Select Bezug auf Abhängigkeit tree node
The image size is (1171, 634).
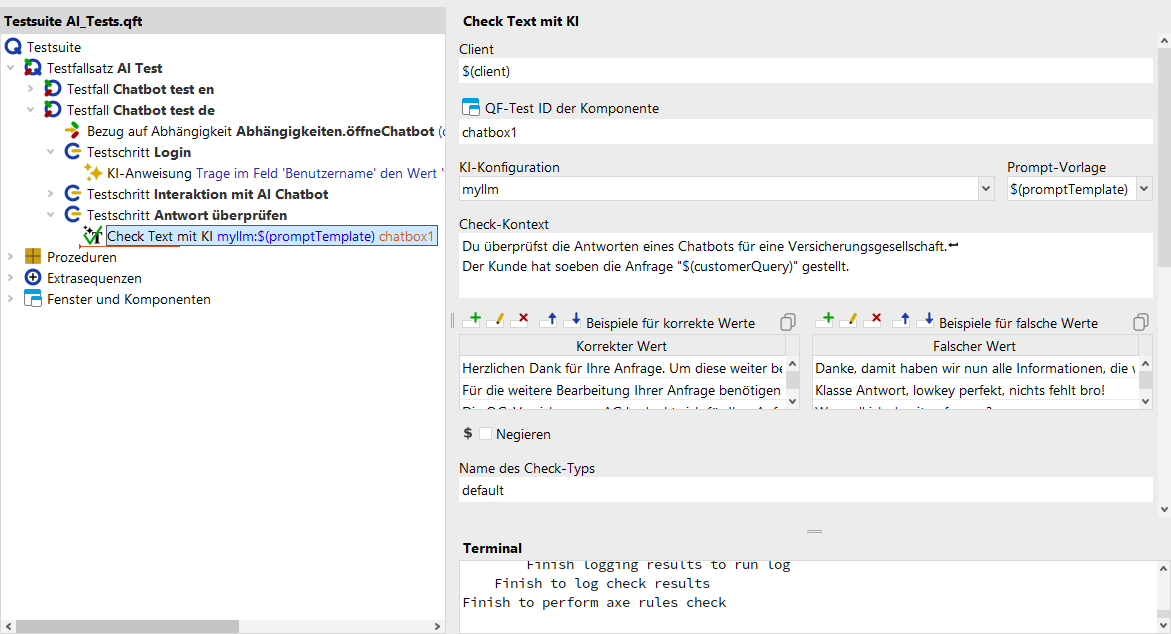pos(266,131)
